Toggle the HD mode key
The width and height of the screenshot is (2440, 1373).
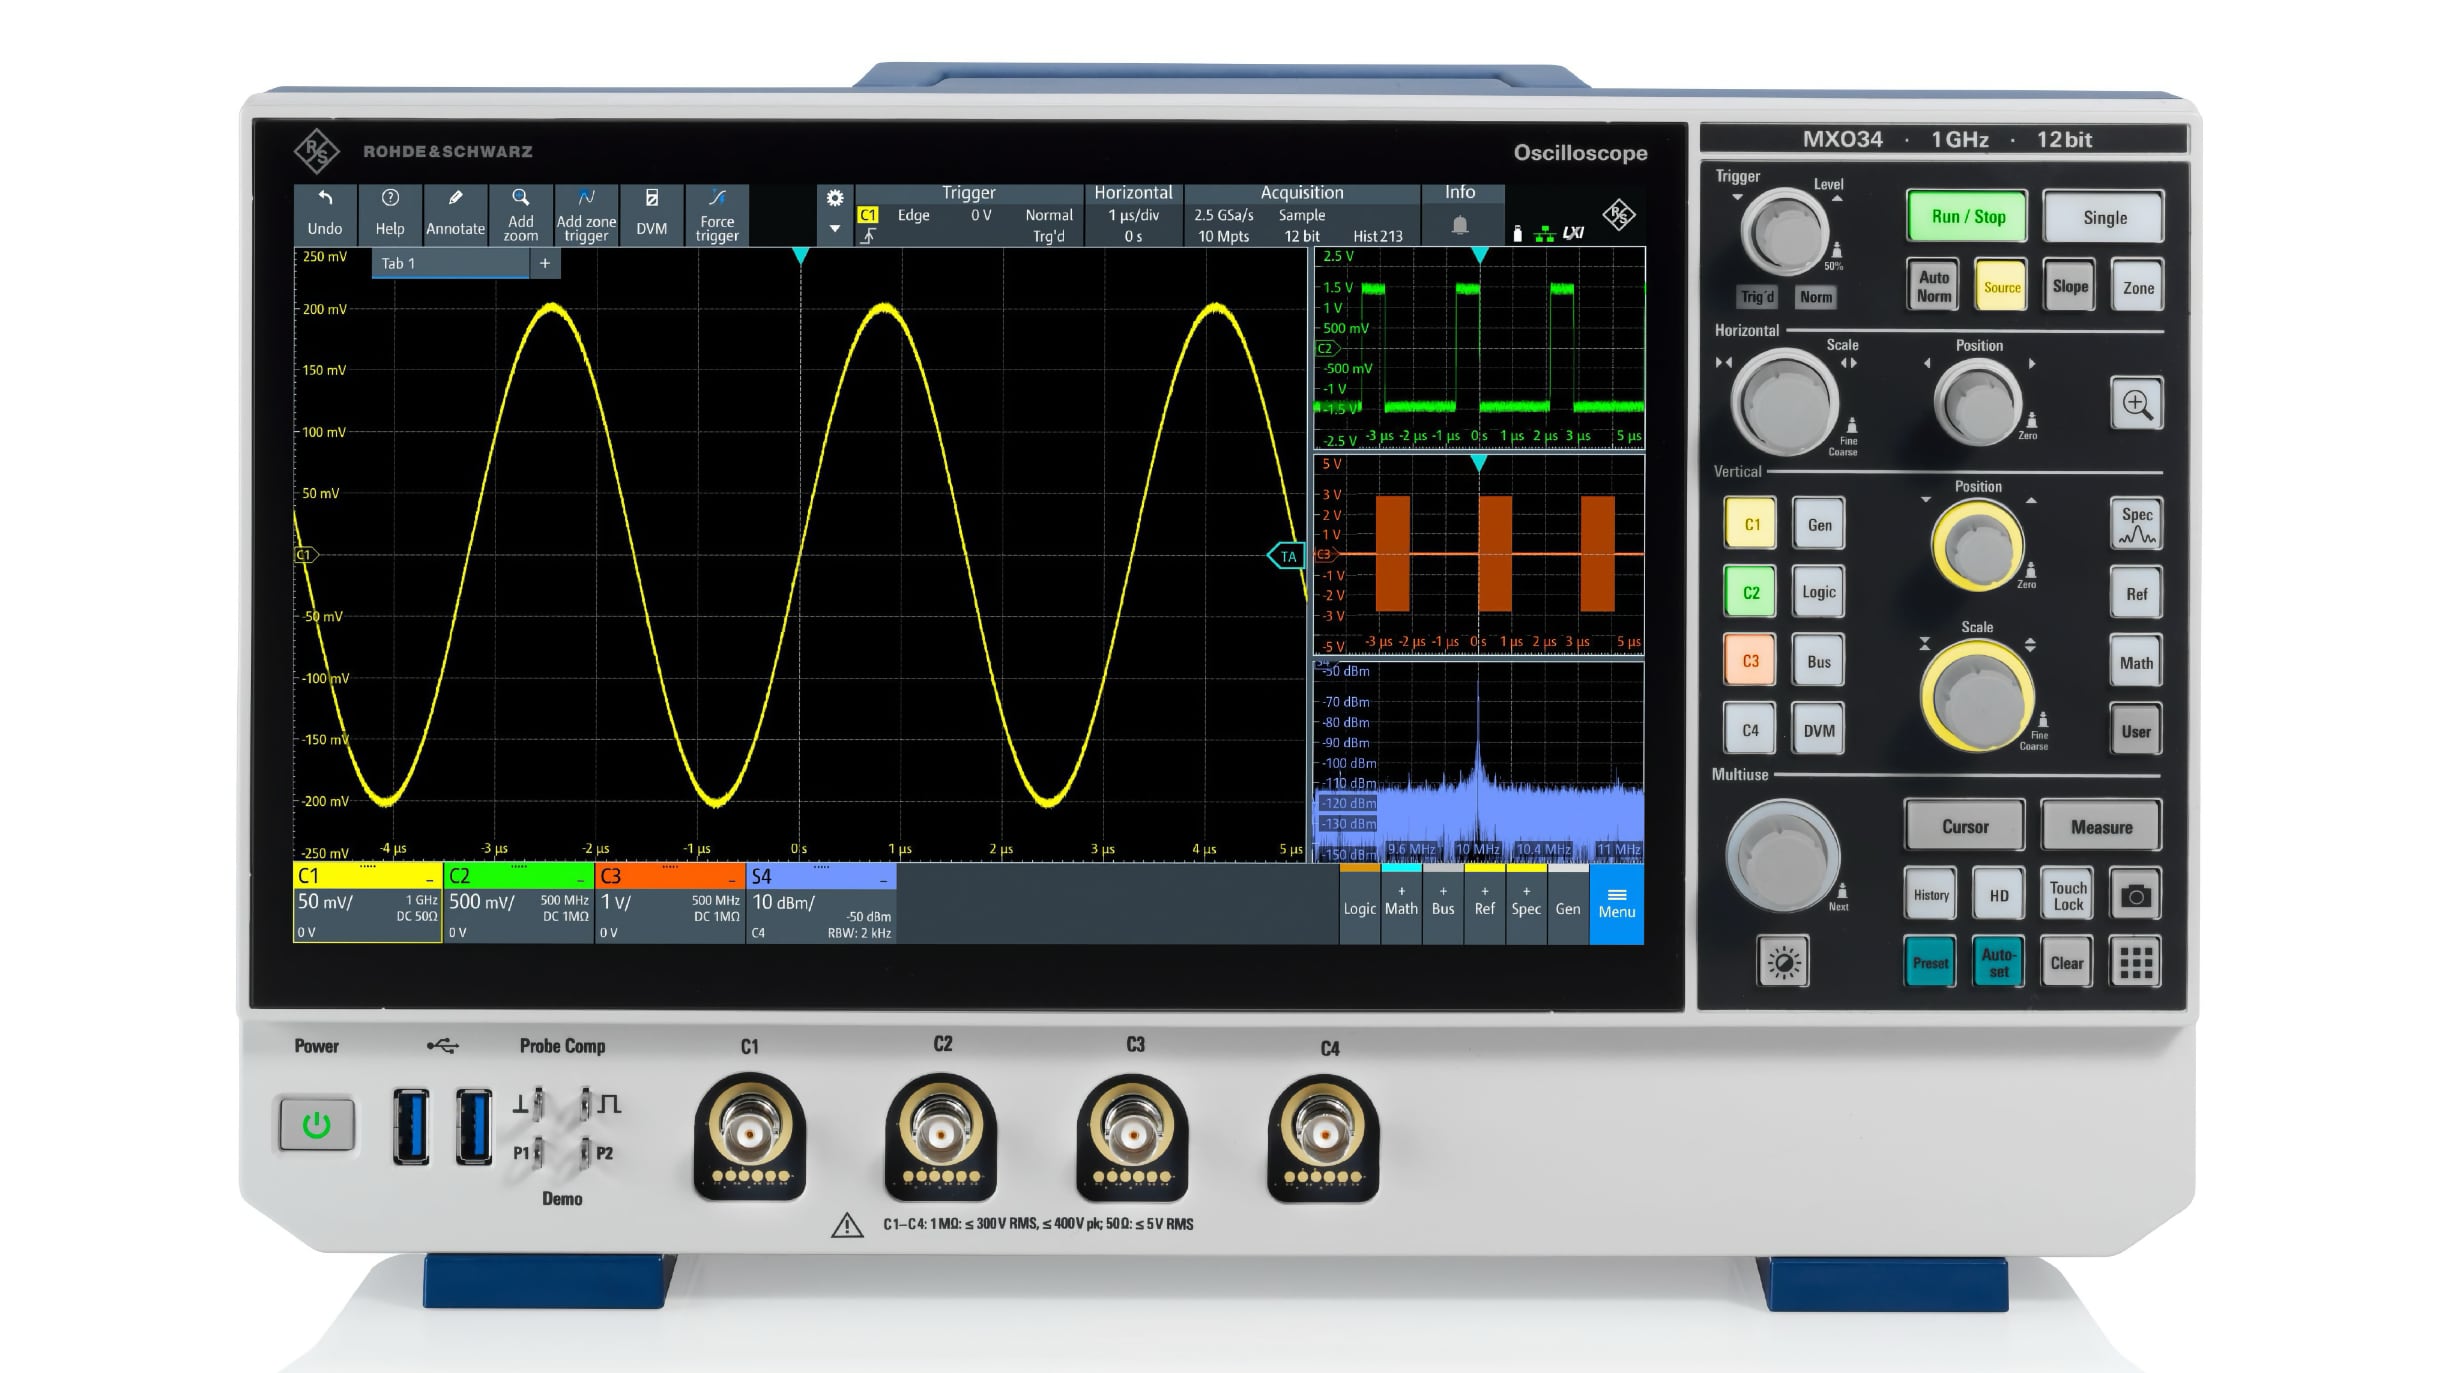click(1998, 895)
